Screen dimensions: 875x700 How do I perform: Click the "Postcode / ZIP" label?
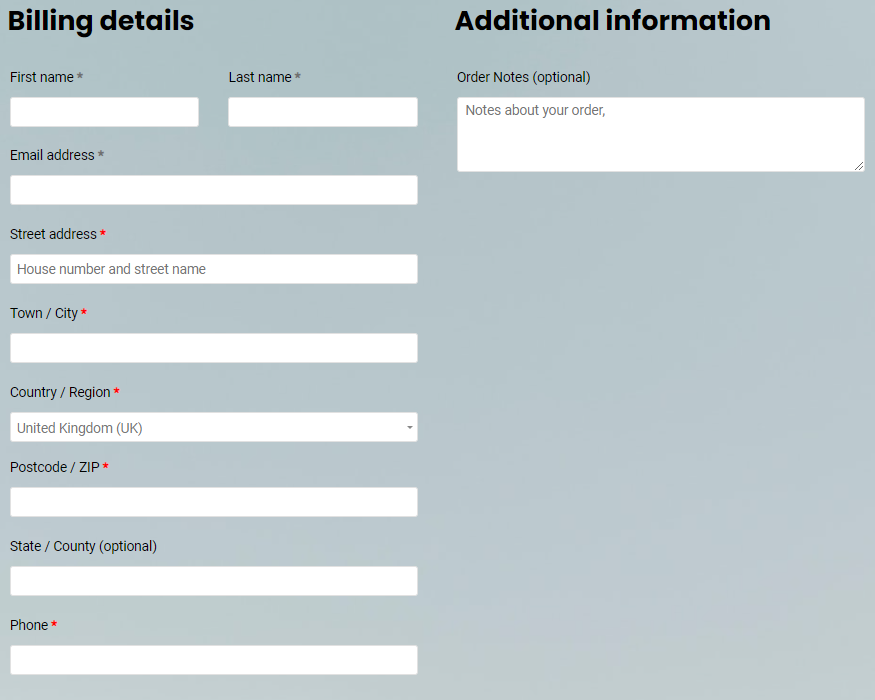pyautogui.click(x=55, y=467)
